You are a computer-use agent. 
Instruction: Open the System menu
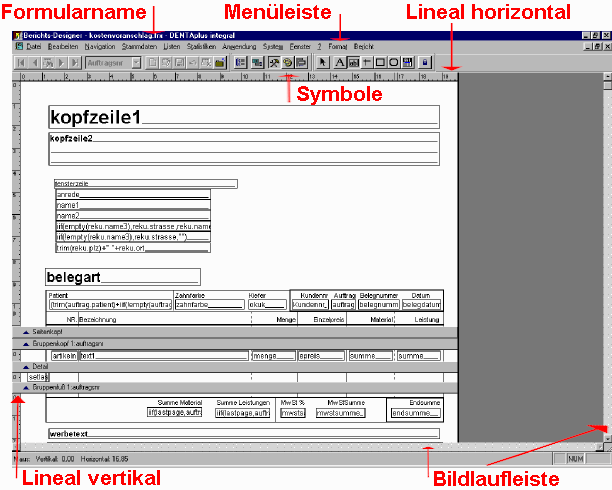[273, 46]
